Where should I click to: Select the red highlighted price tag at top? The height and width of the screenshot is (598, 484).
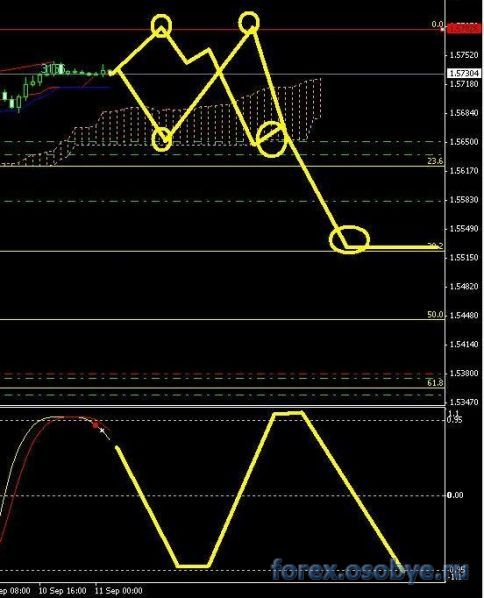463,28
